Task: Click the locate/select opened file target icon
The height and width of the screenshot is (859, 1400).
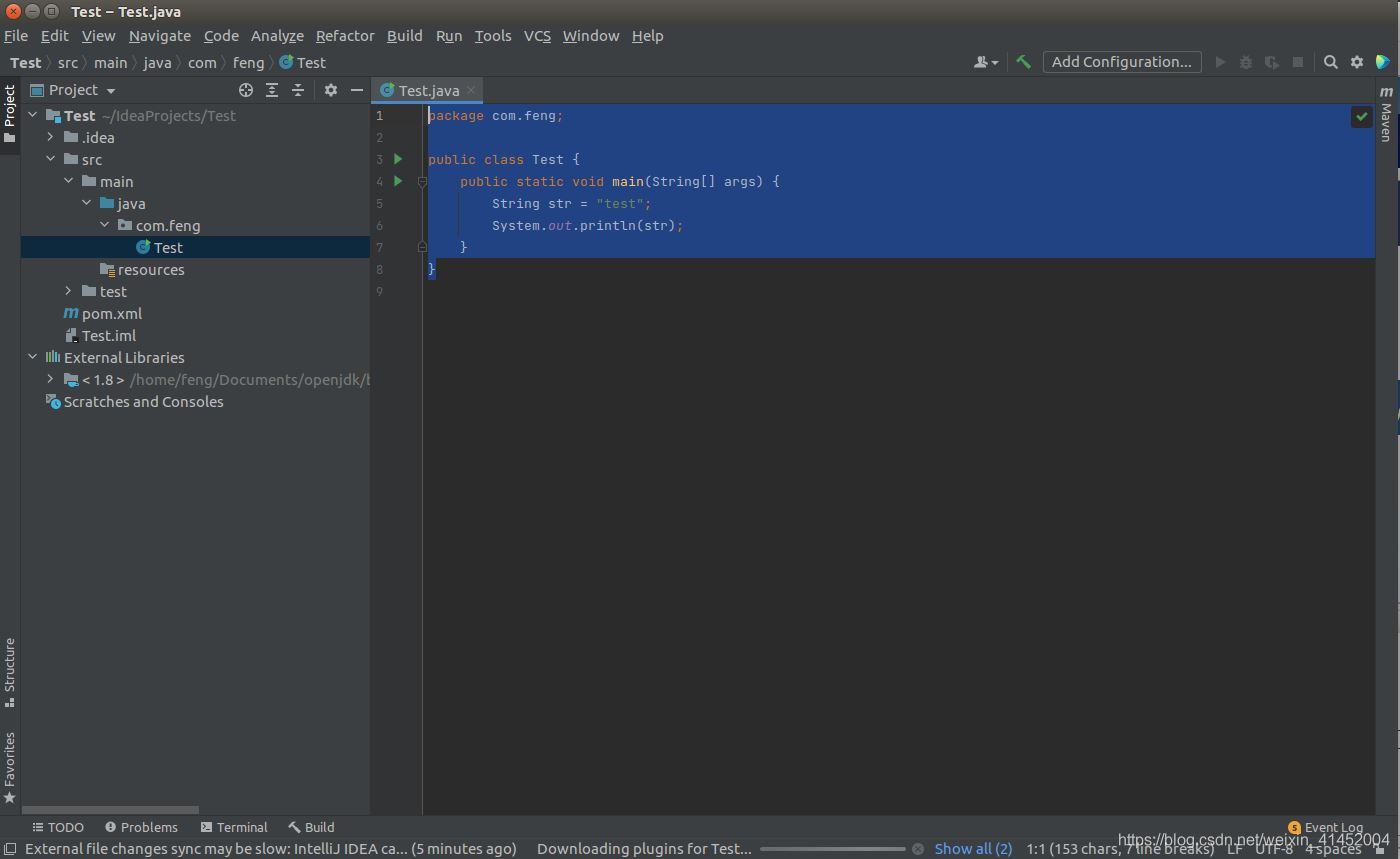Action: coord(245,90)
